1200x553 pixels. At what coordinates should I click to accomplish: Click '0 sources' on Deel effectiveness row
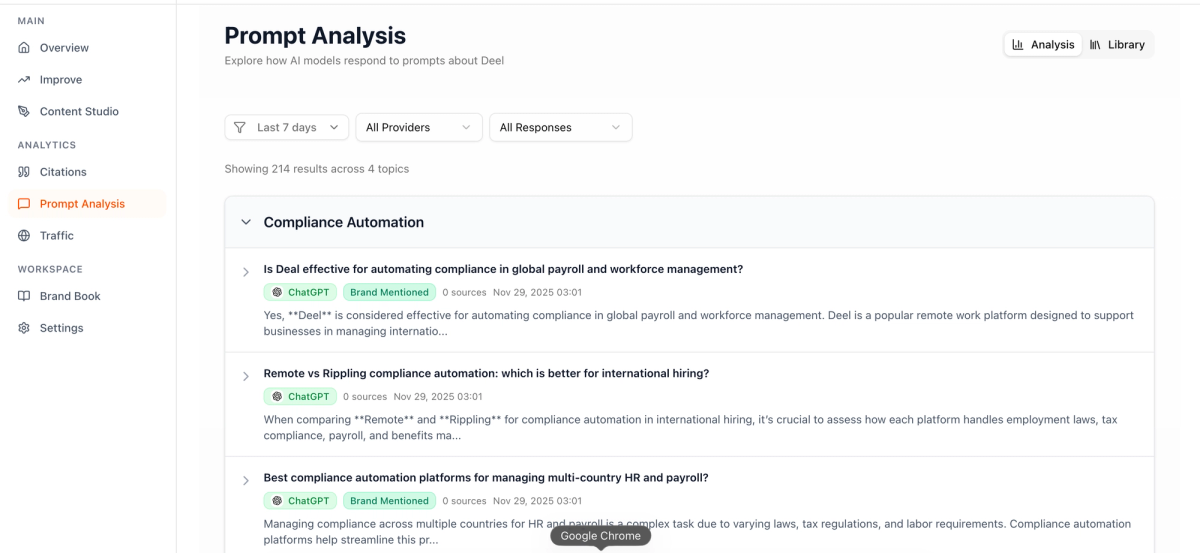tap(464, 293)
